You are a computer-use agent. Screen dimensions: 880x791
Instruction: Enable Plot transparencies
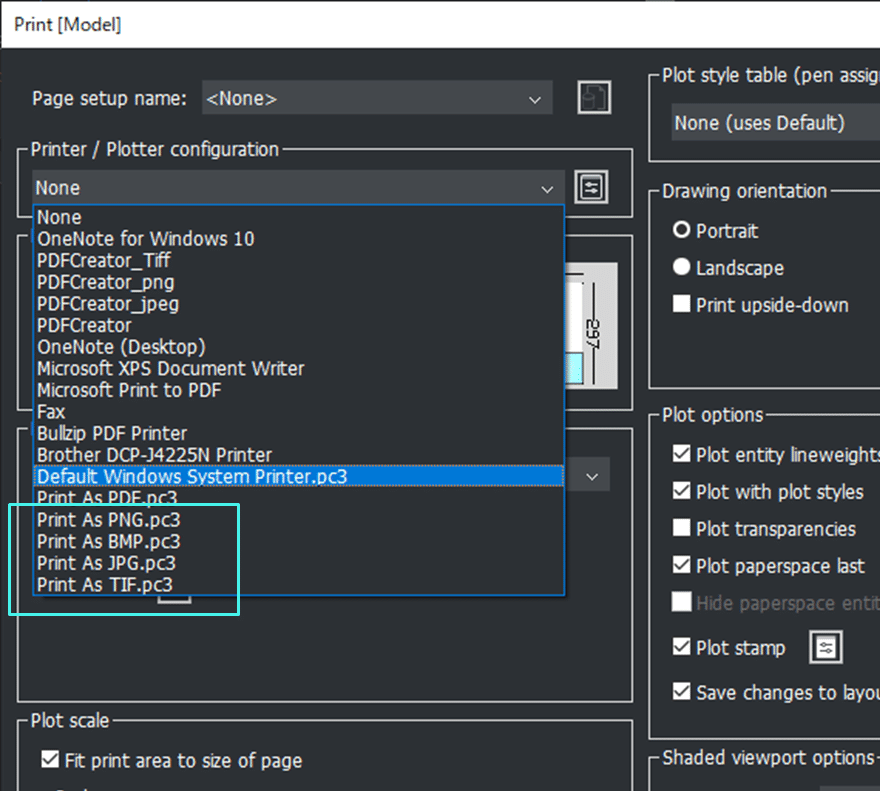(x=681, y=528)
